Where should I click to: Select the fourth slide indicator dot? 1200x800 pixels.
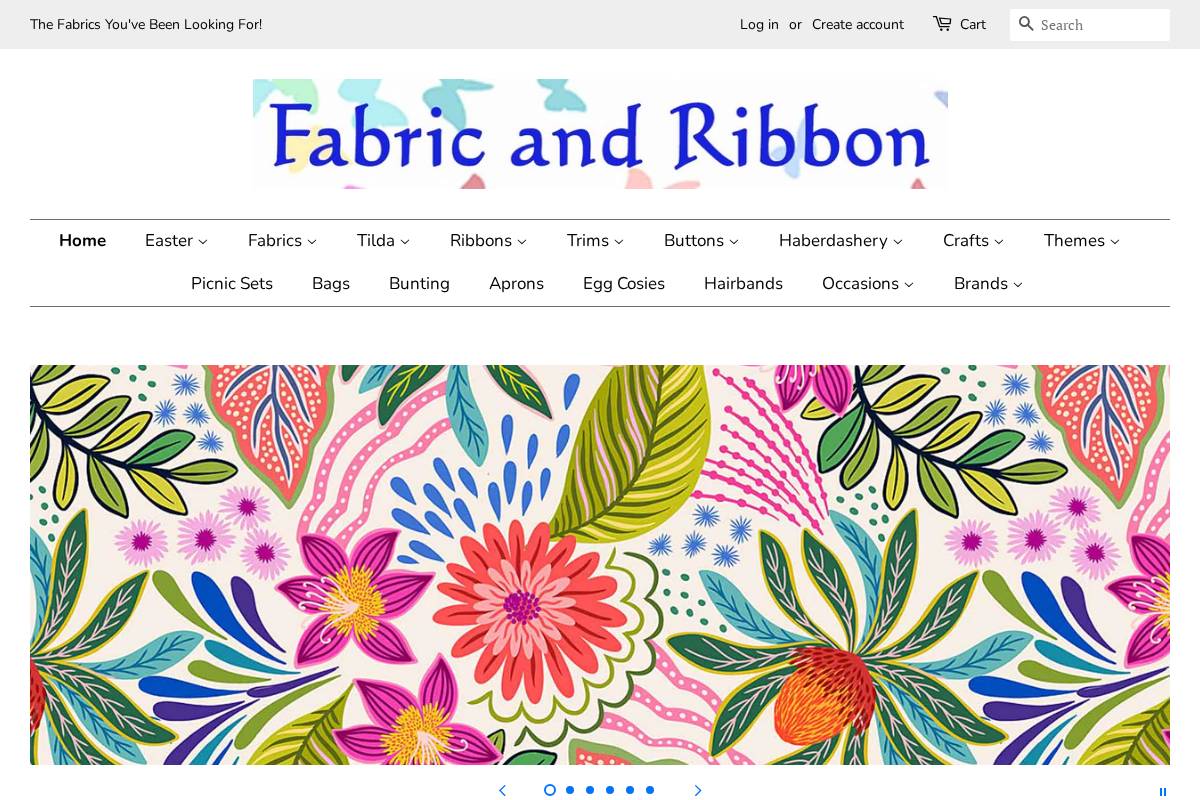[610, 790]
